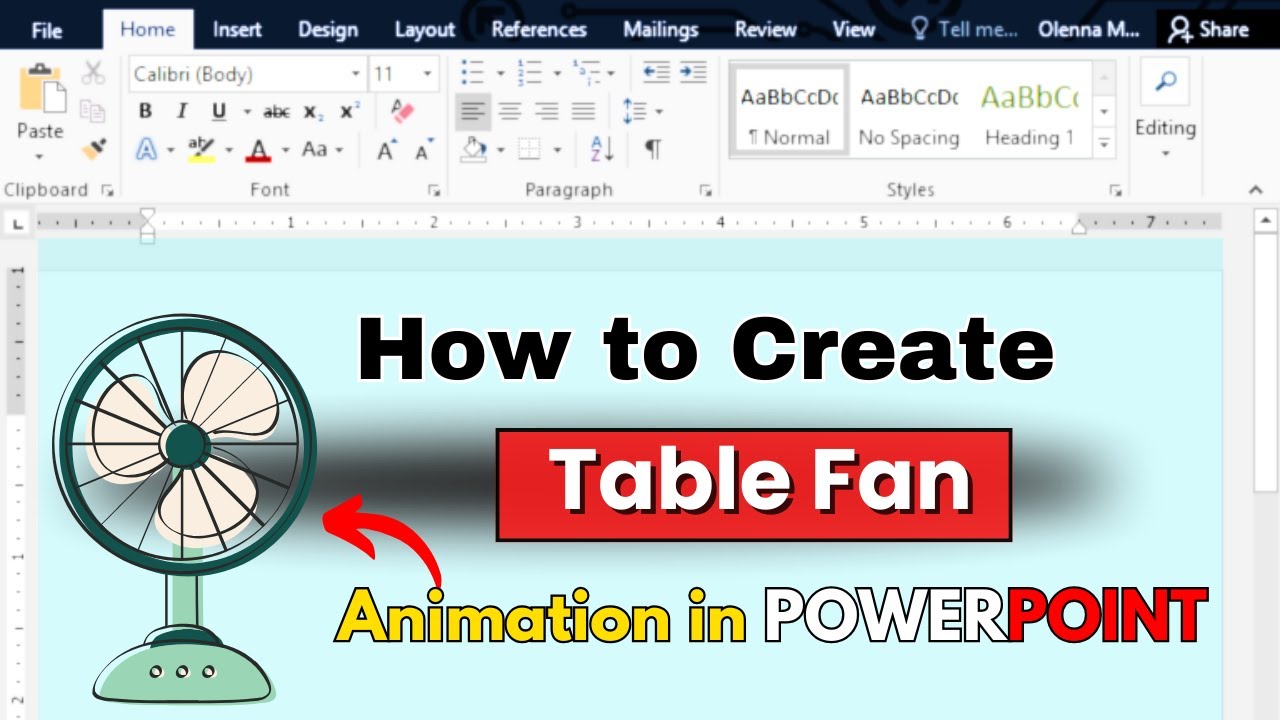Click the Copy icon

tap(93, 111)
